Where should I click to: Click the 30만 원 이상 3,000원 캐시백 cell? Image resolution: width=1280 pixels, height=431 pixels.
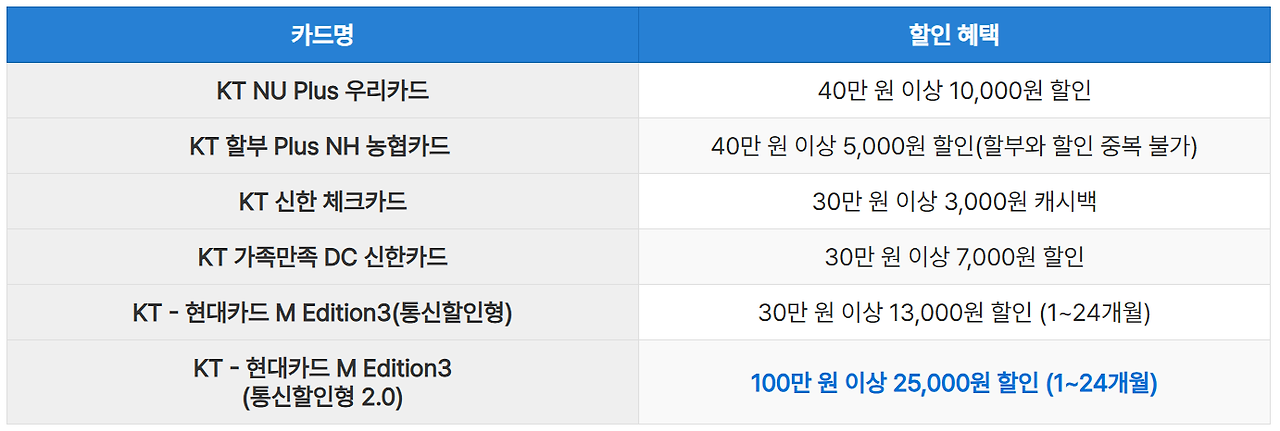(954, 201)
